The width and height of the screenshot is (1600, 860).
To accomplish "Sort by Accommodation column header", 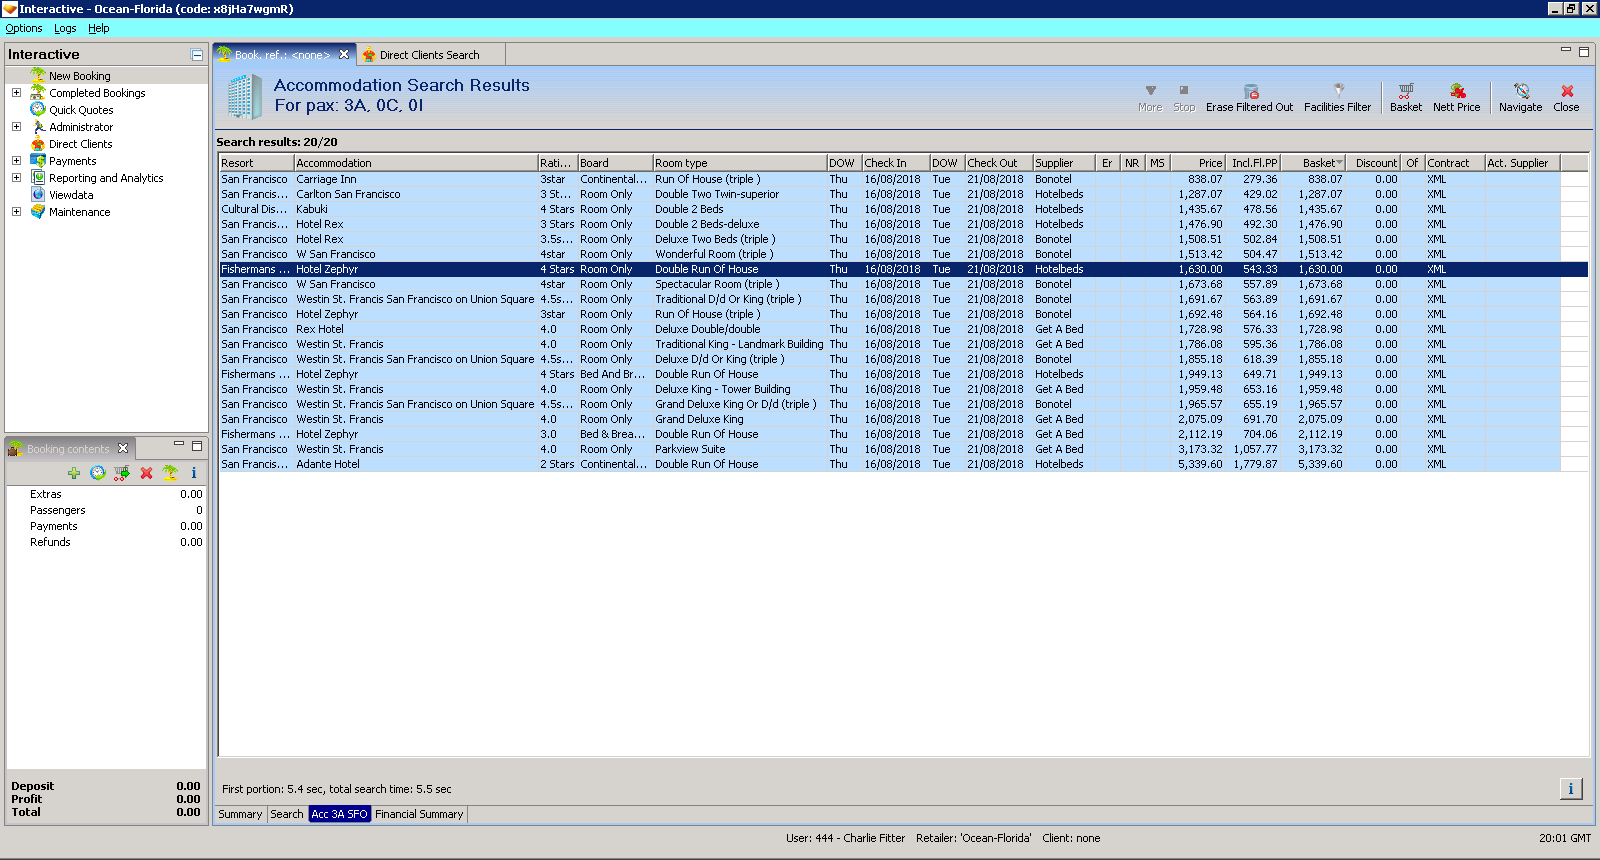I will [416, 163].
